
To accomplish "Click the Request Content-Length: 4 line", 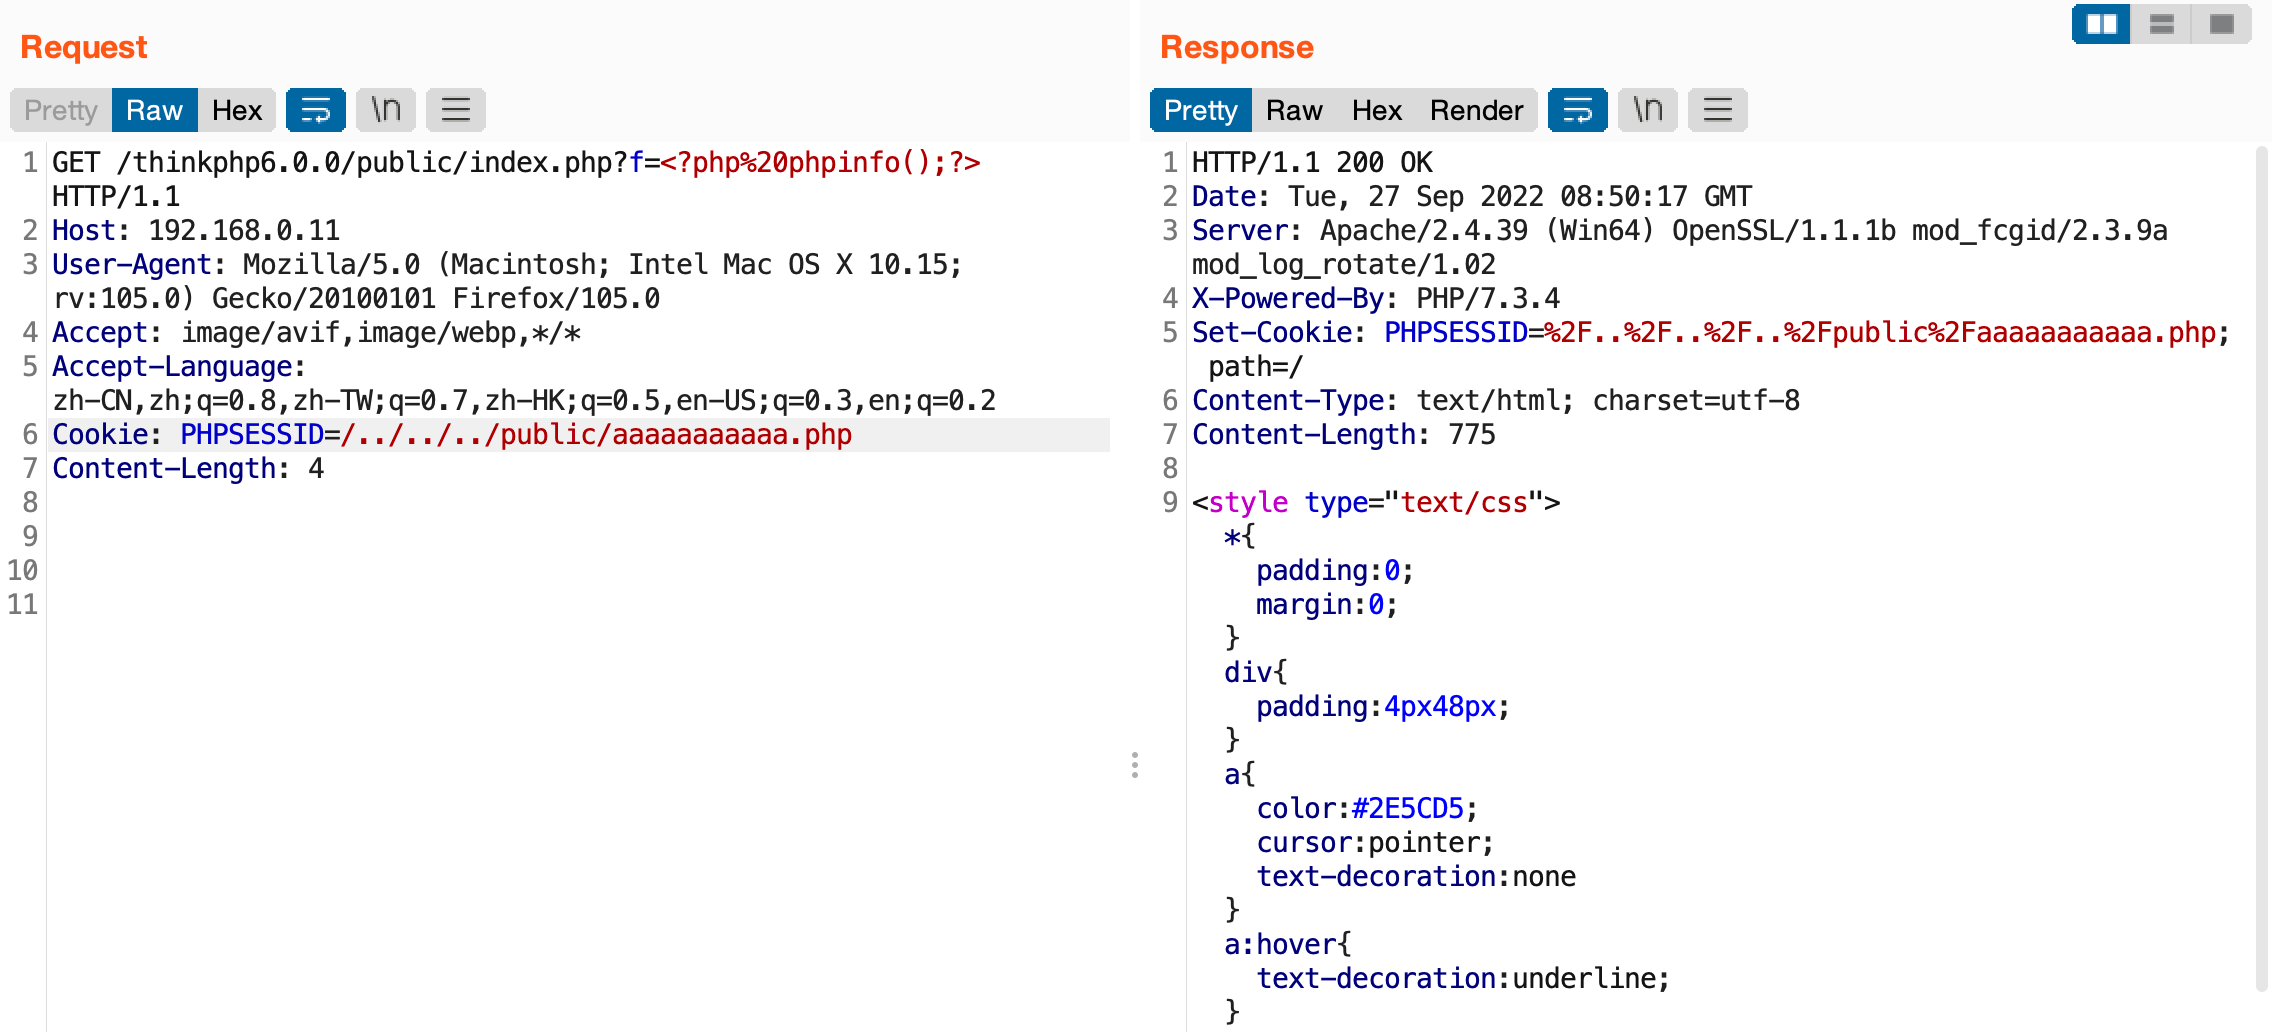I will pyautogui.click(x=188, y=468).
